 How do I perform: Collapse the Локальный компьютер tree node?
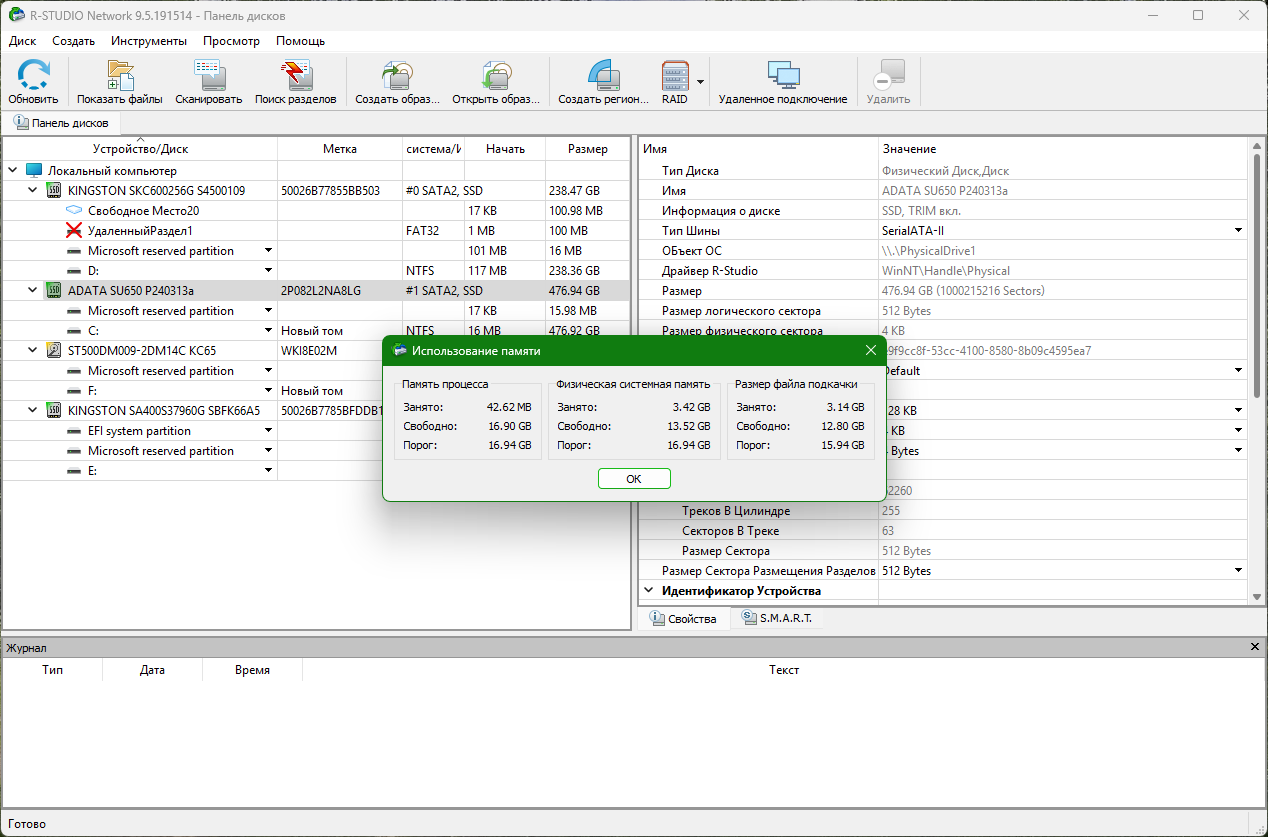12,171
